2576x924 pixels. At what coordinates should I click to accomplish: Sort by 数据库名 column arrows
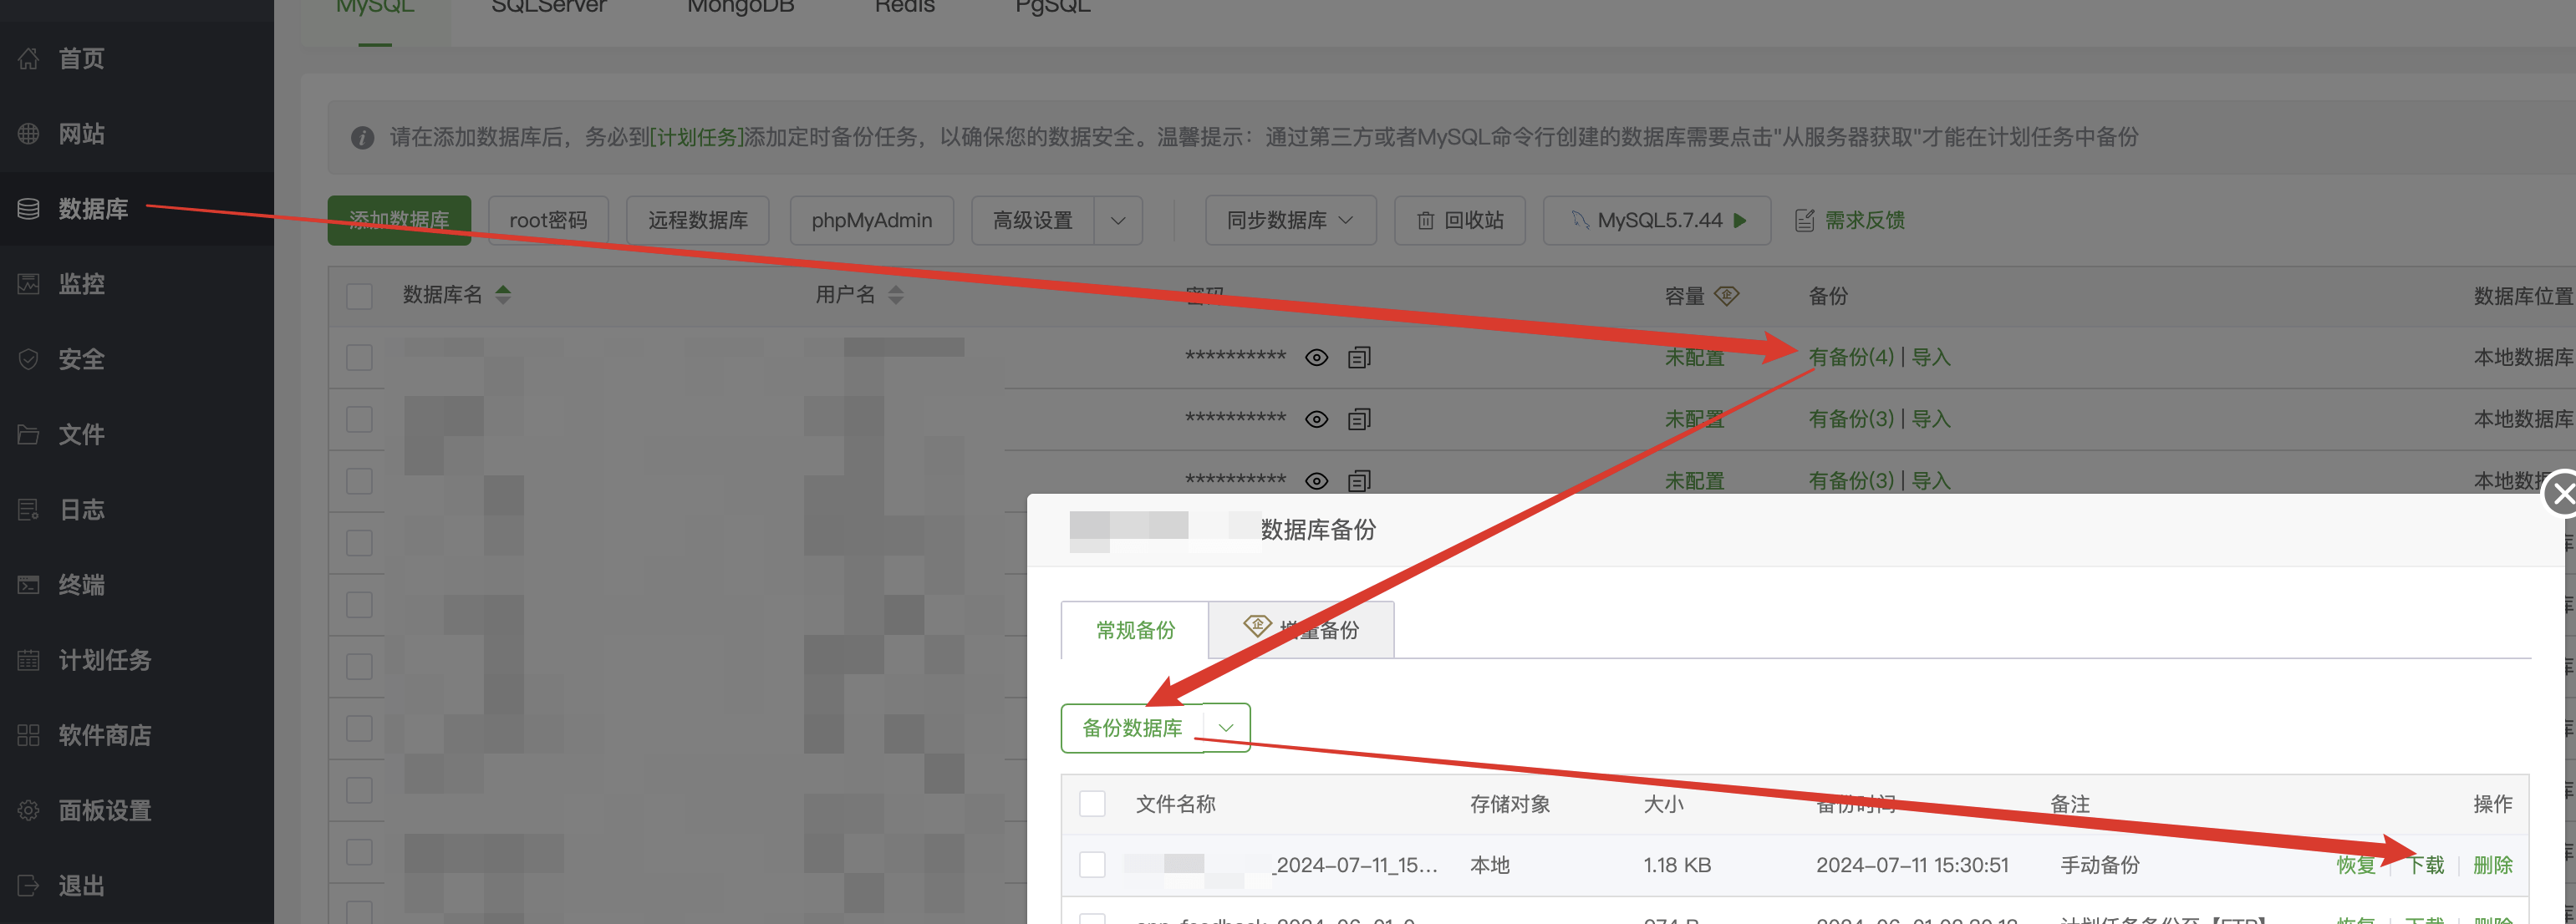503,295
